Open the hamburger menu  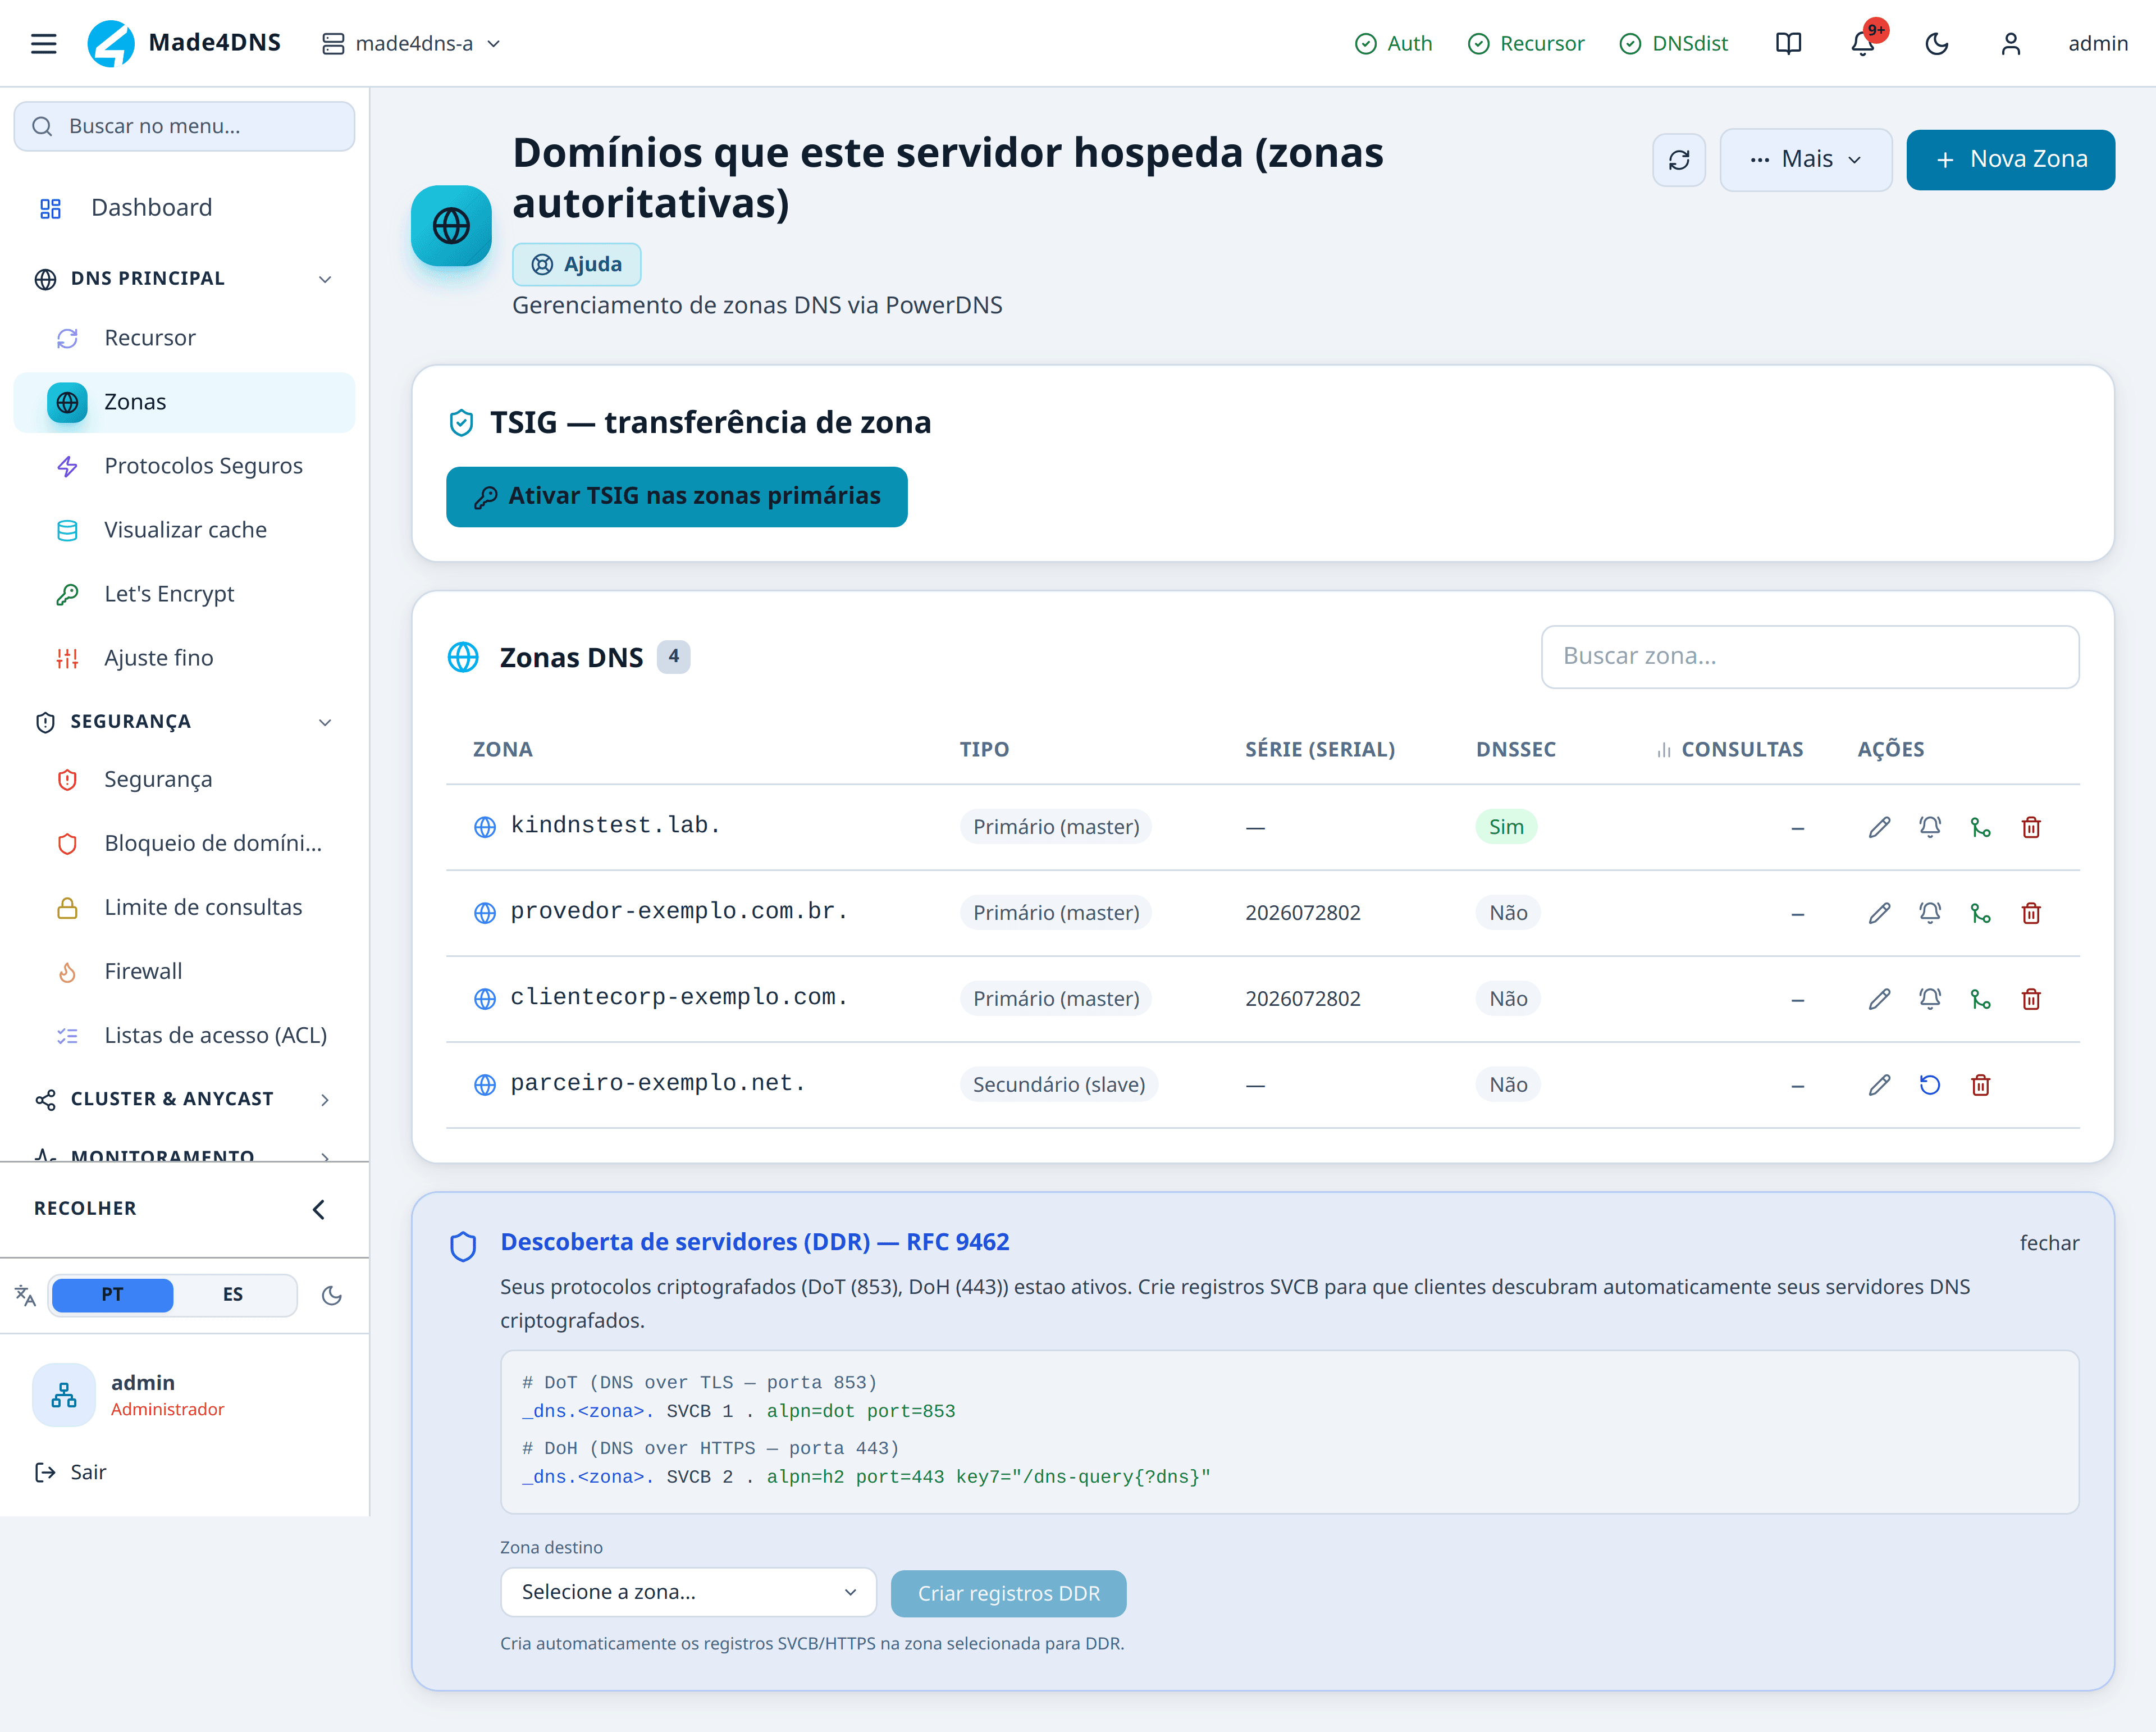pos(43,43)
